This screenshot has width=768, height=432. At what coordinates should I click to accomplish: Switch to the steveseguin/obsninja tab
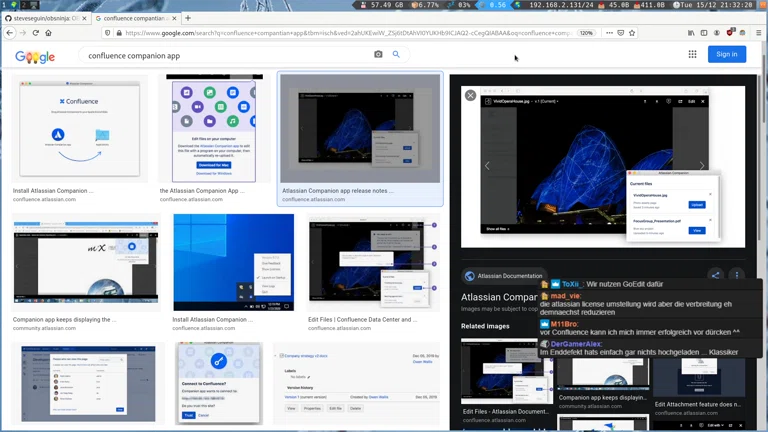pyautogui.click(x=45, y=18)
